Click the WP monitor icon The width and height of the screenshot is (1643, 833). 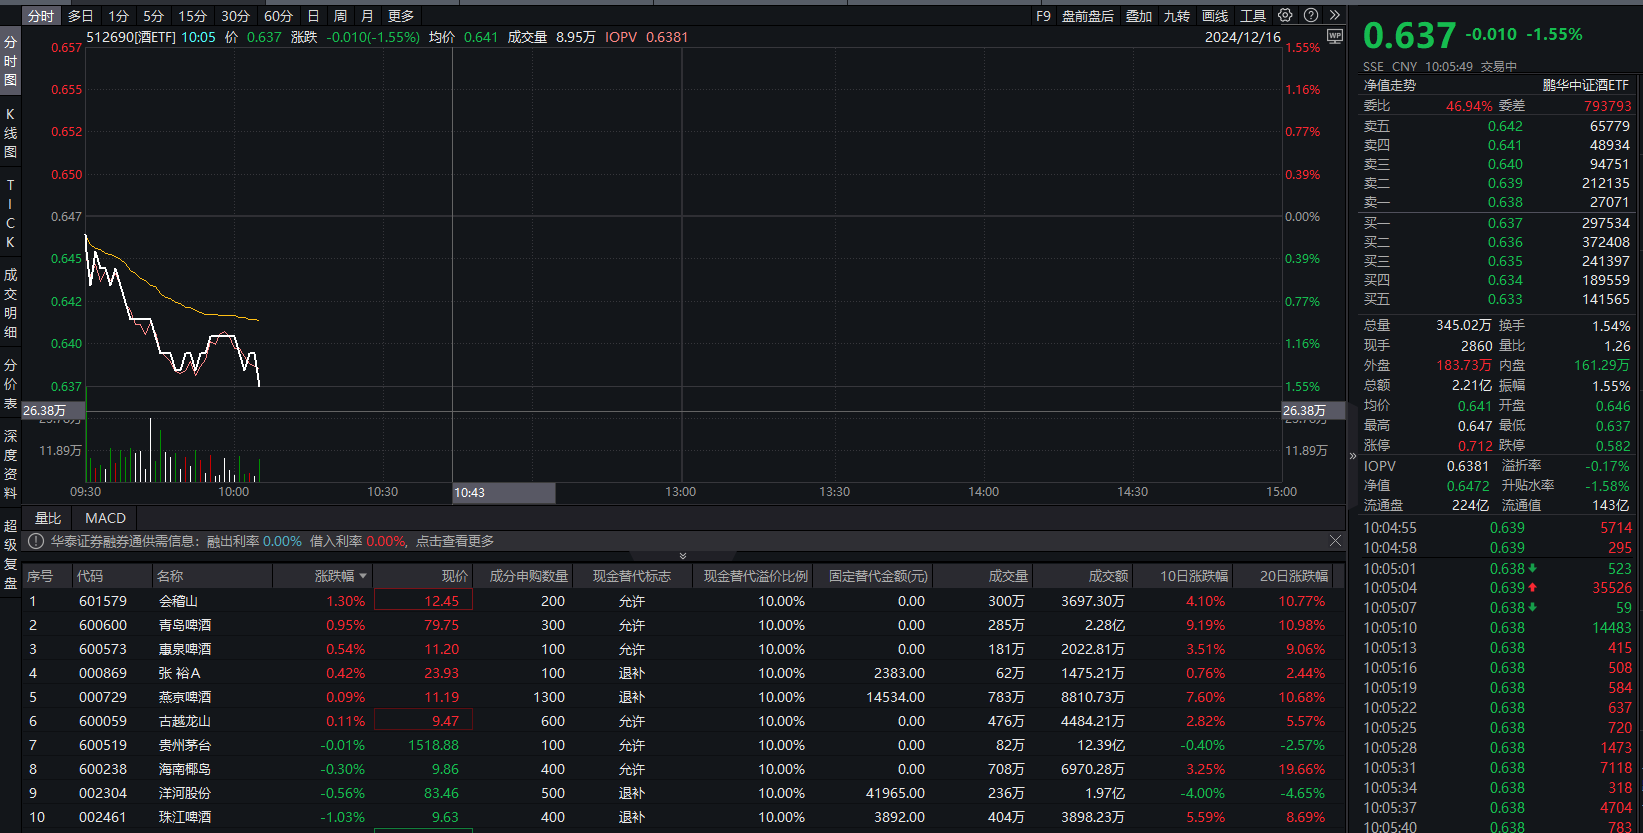pos(1334,37)
